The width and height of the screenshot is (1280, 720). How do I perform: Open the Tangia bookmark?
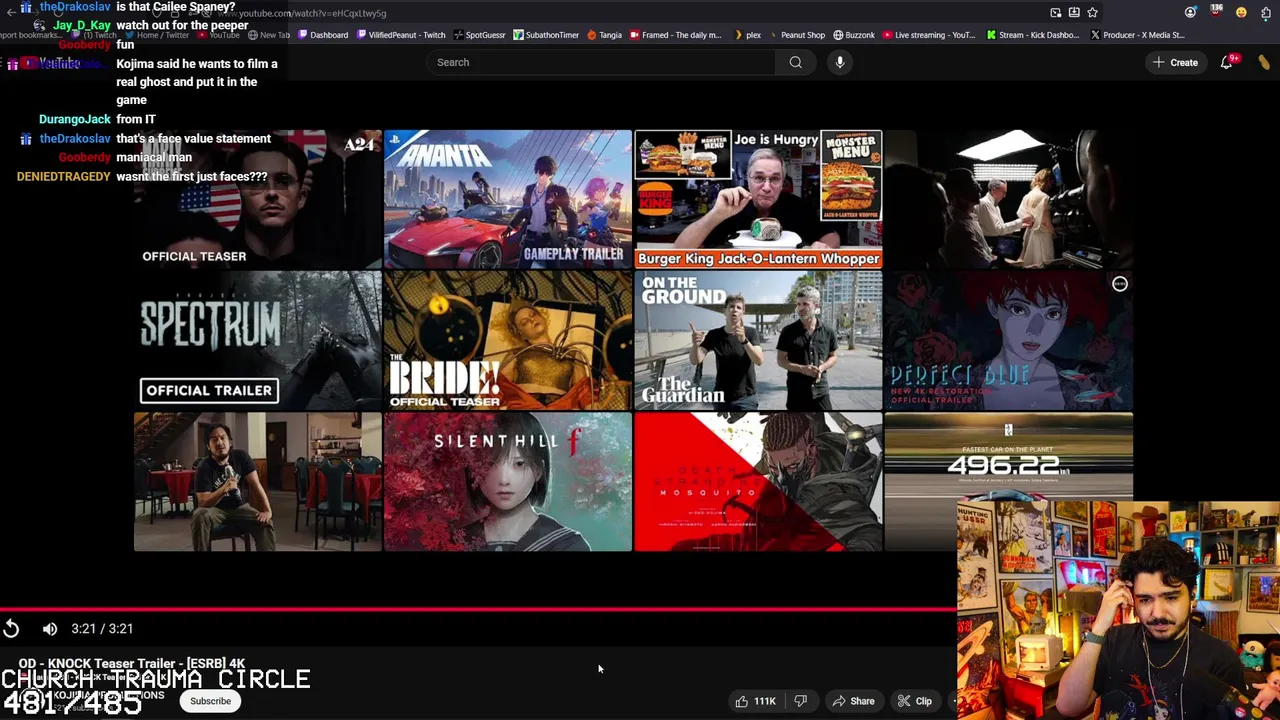[x=604, y=35]
